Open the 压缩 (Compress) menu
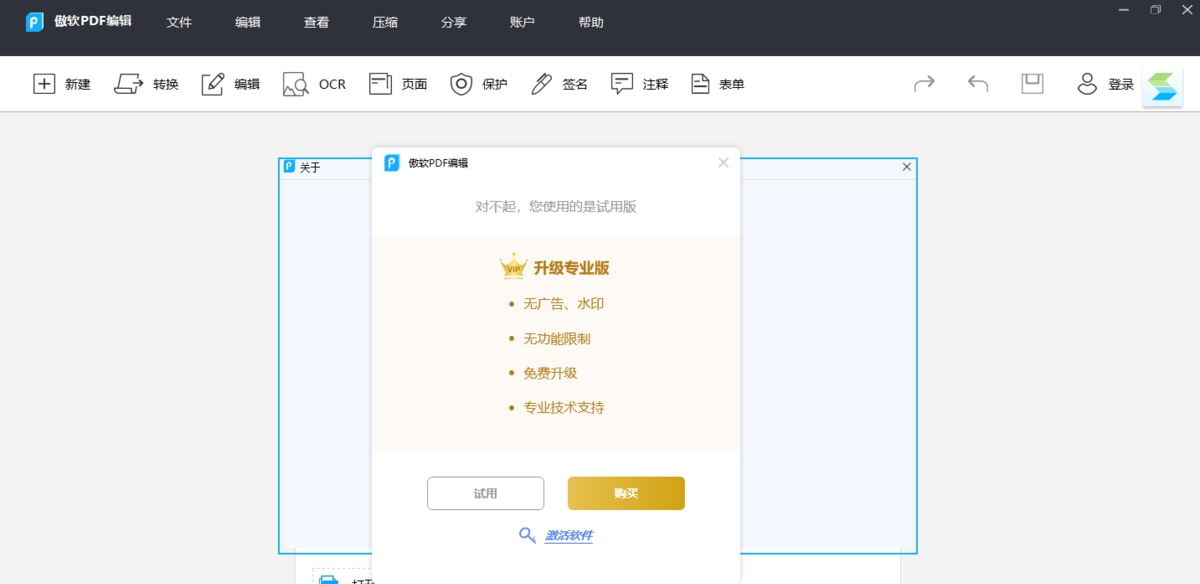Screen dimensions: 1200x584 (x=385, y=22)
